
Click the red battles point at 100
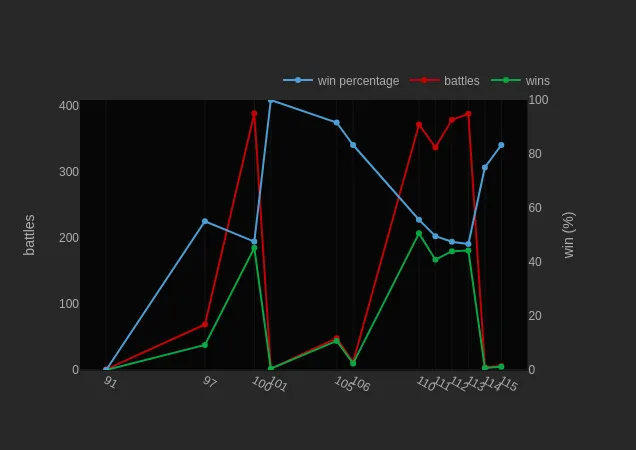pos(254,114)
